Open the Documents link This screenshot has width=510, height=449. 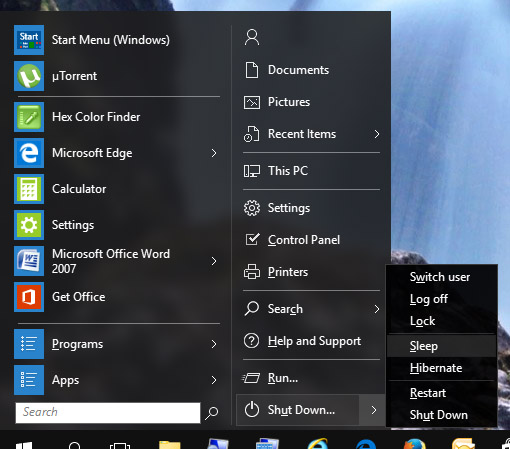tap(298, 70)
